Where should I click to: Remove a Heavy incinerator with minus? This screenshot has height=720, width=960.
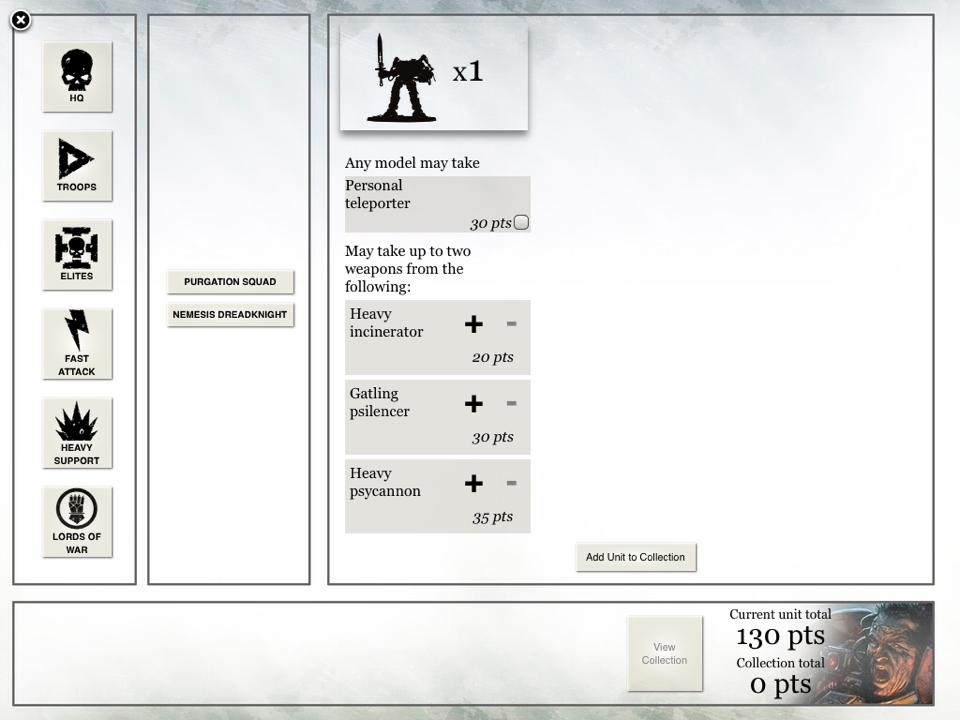click(512, 323)
